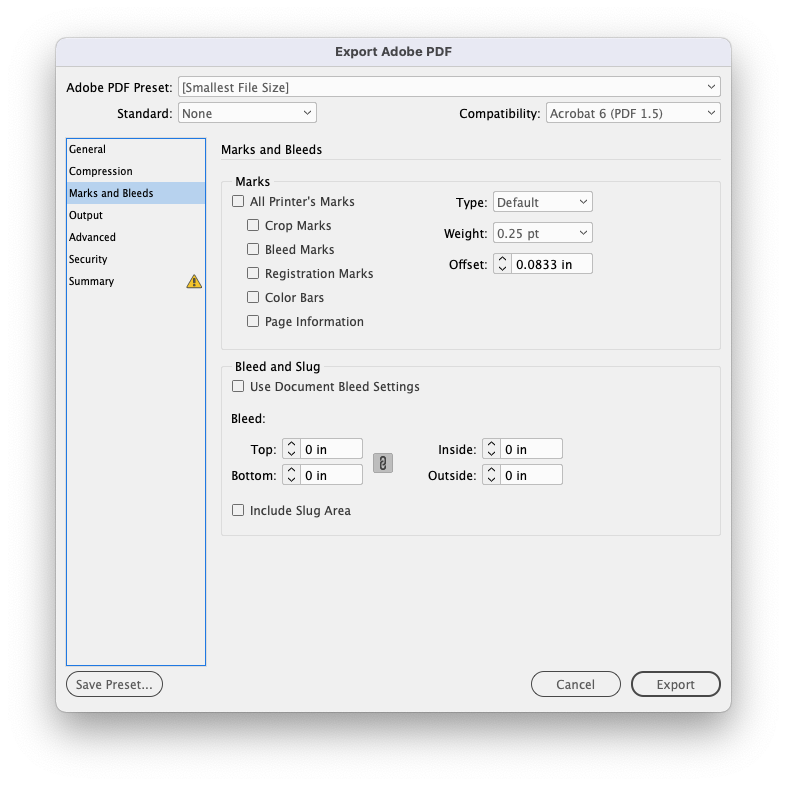The width and height of the screenshot is (787, 786).
Task: Click the chain link icon between bleed fields
Action: [x=382, y=463]
